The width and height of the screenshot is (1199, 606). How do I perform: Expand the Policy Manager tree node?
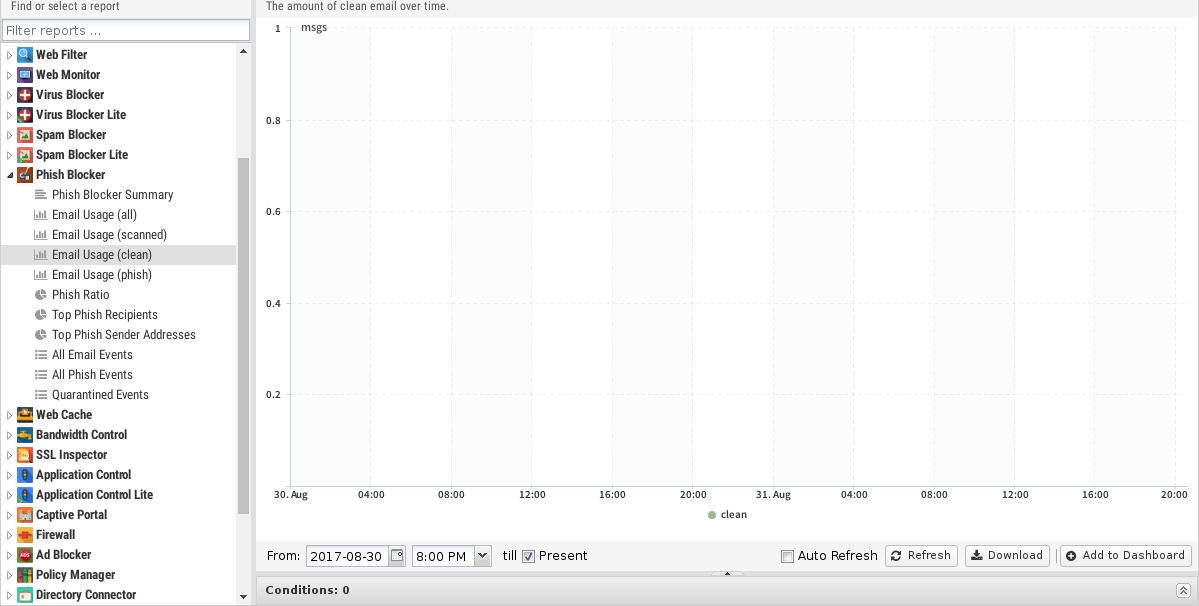point(10,575)
